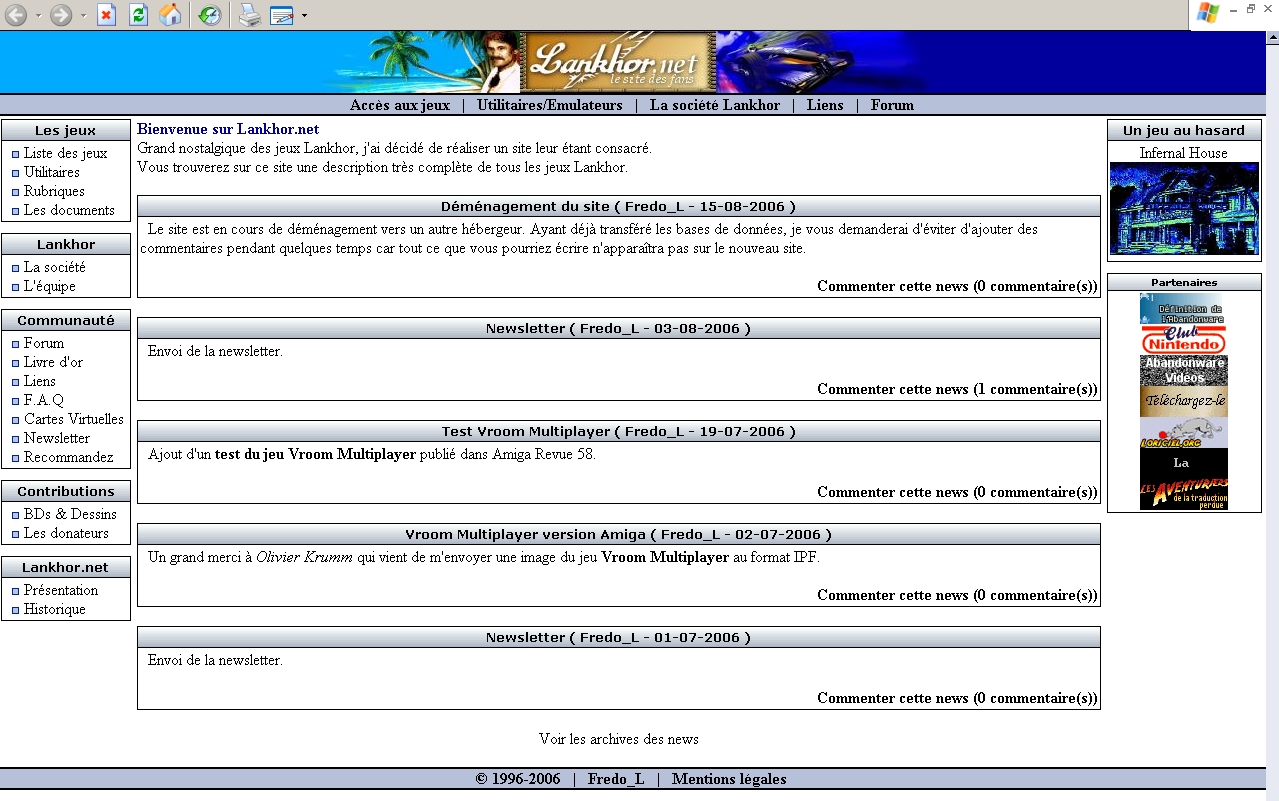1279x801 pixels.
Task: Click the 'Un jeu au hasard' panel header
Action: click(1184, 130)
